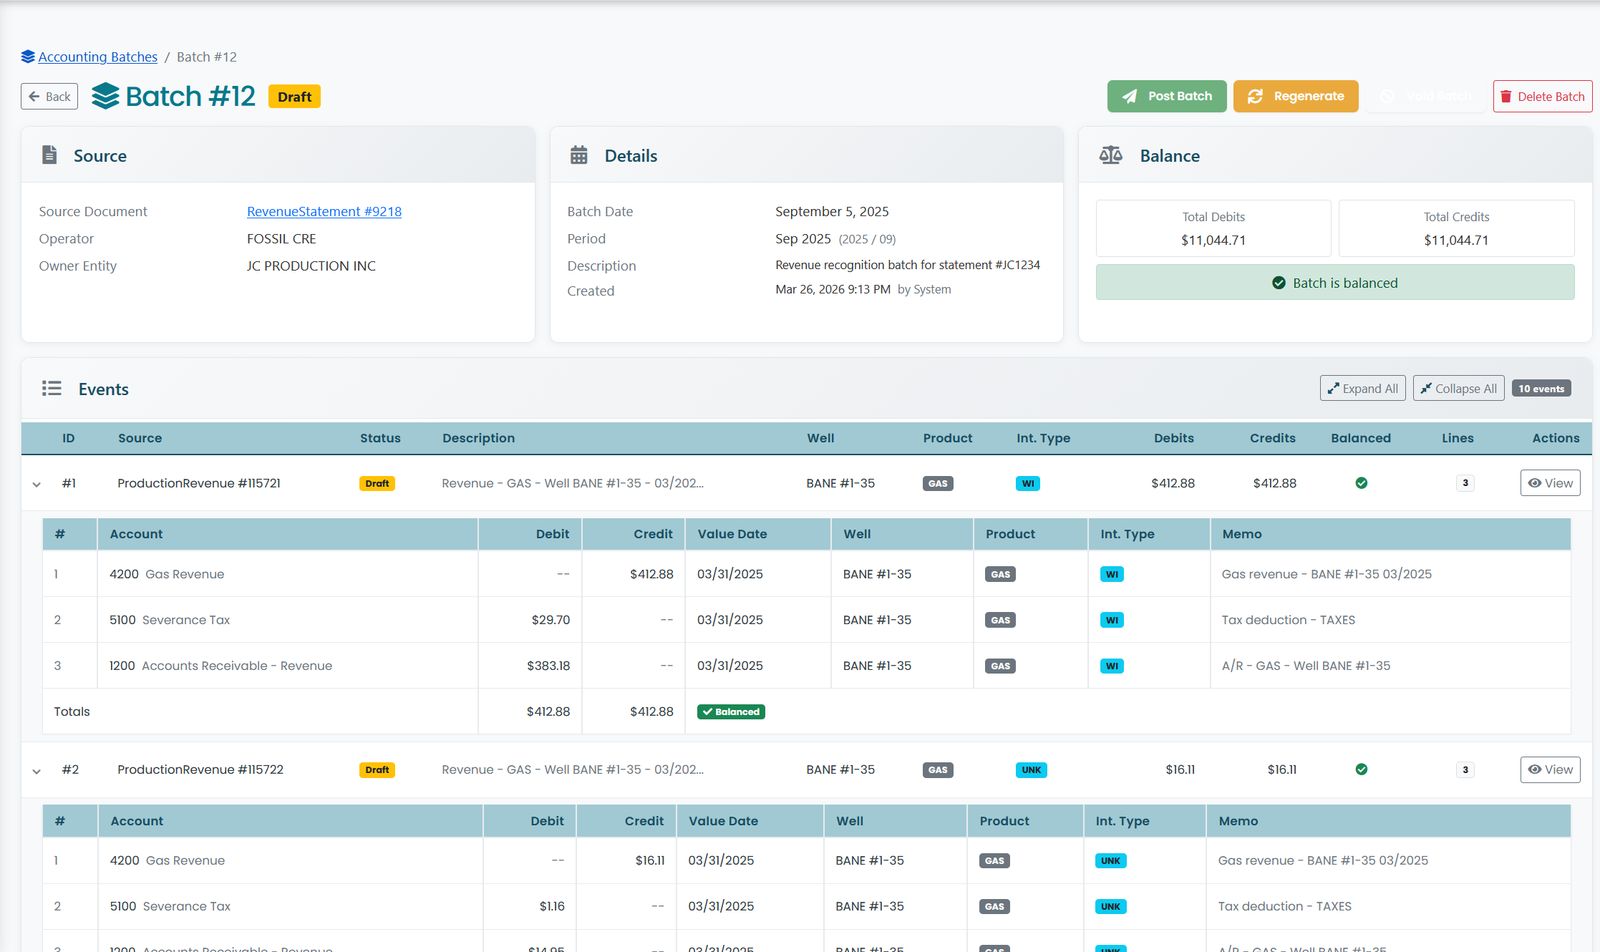Image resolution: width=1600 pixels, height=952 pixels.
Task: Click lines count badge on event #1
Action: click(1465, 483)
